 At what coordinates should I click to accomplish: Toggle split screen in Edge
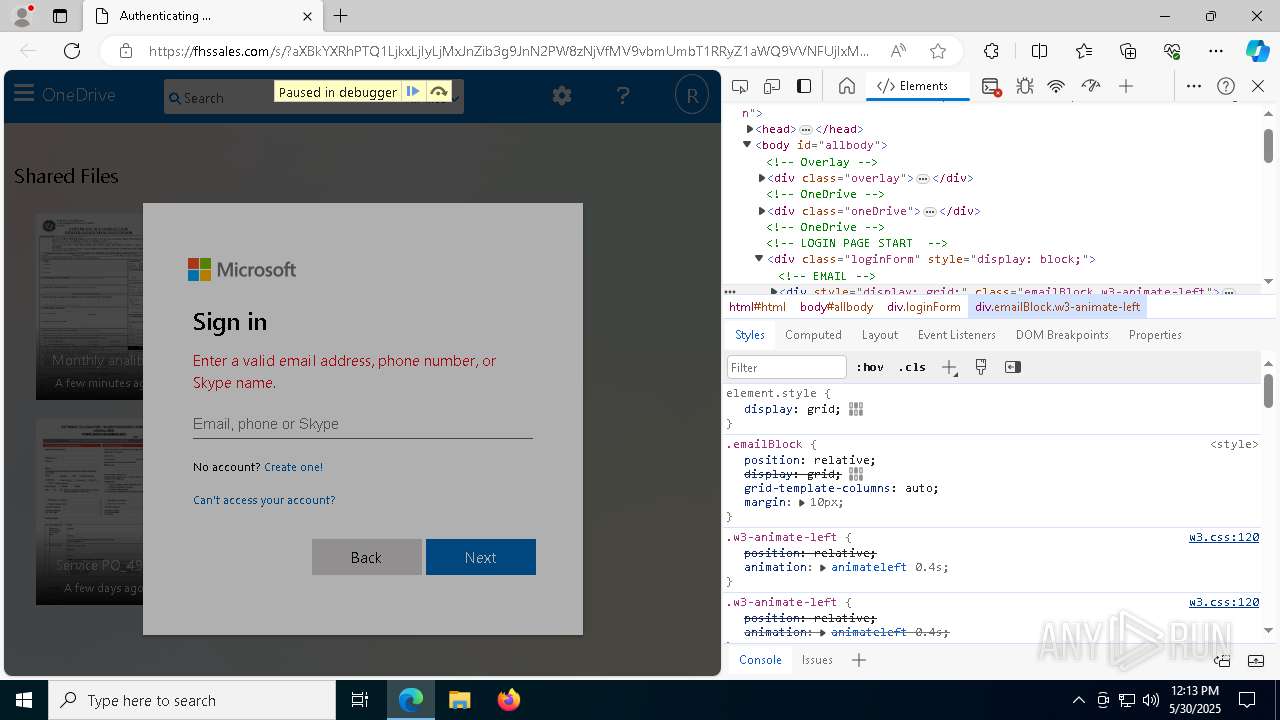(1039, 51)
